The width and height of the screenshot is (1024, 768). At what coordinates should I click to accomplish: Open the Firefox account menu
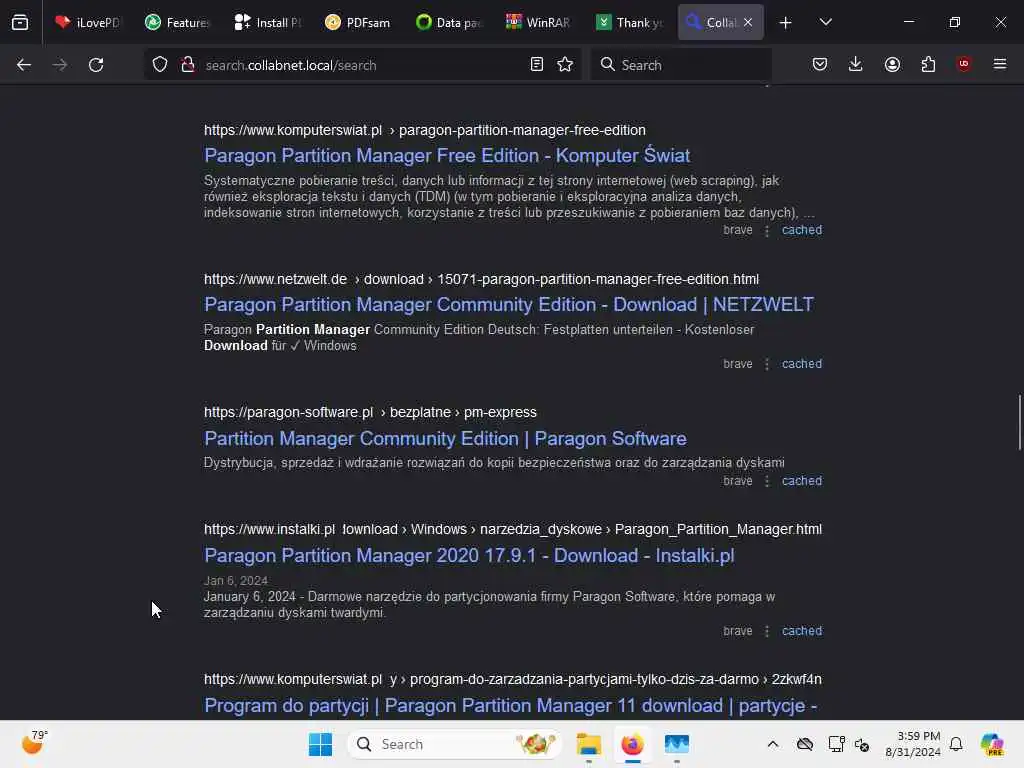click(x=892, y=65)
